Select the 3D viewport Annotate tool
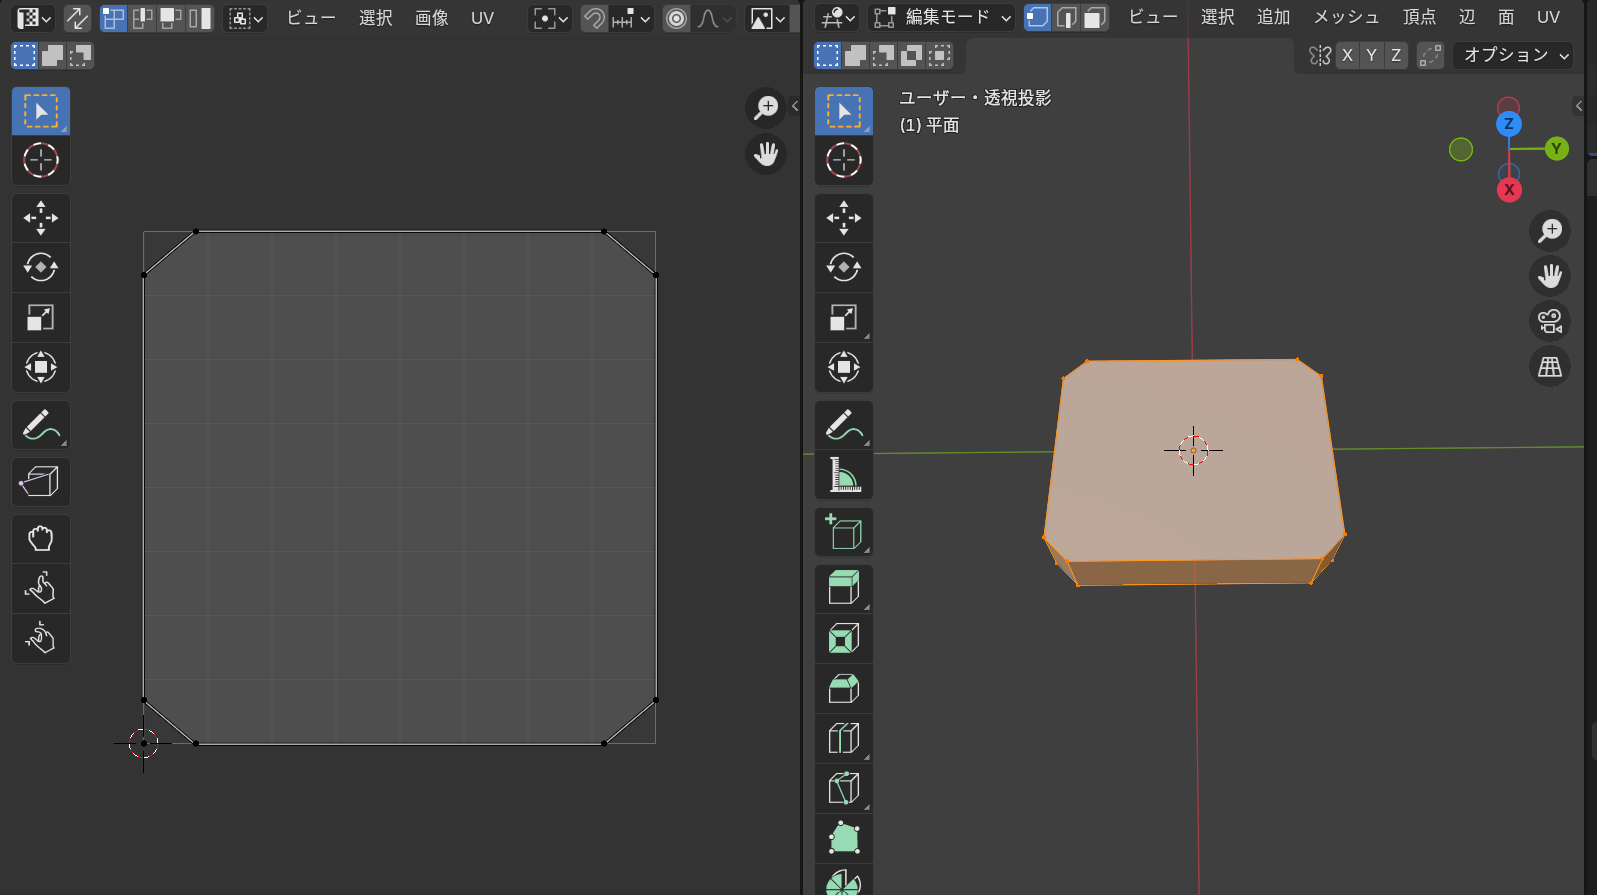 pos(844,425)
